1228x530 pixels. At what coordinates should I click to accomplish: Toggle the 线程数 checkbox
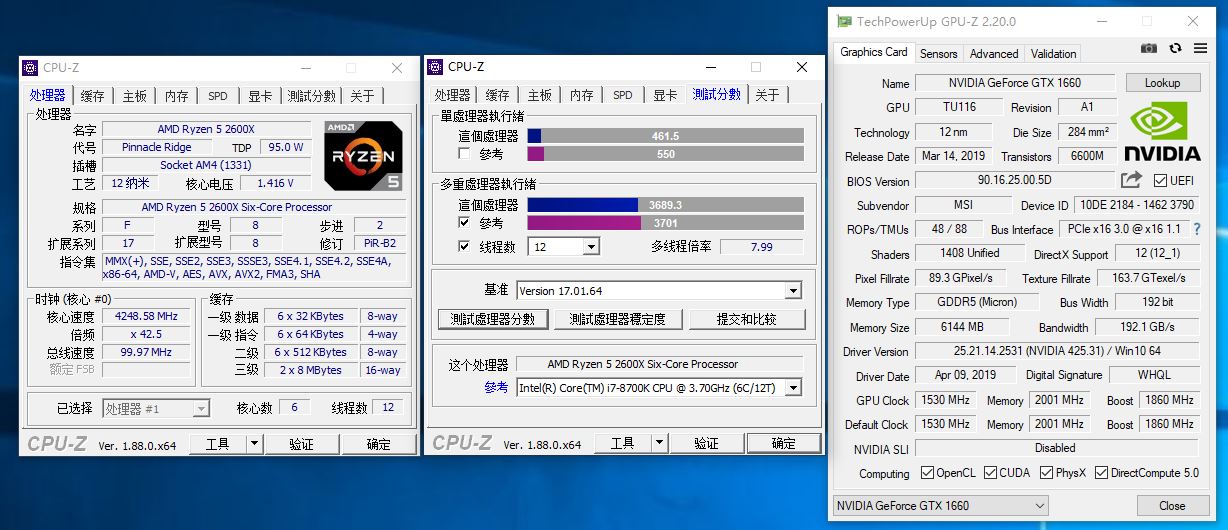click(464, 246)
